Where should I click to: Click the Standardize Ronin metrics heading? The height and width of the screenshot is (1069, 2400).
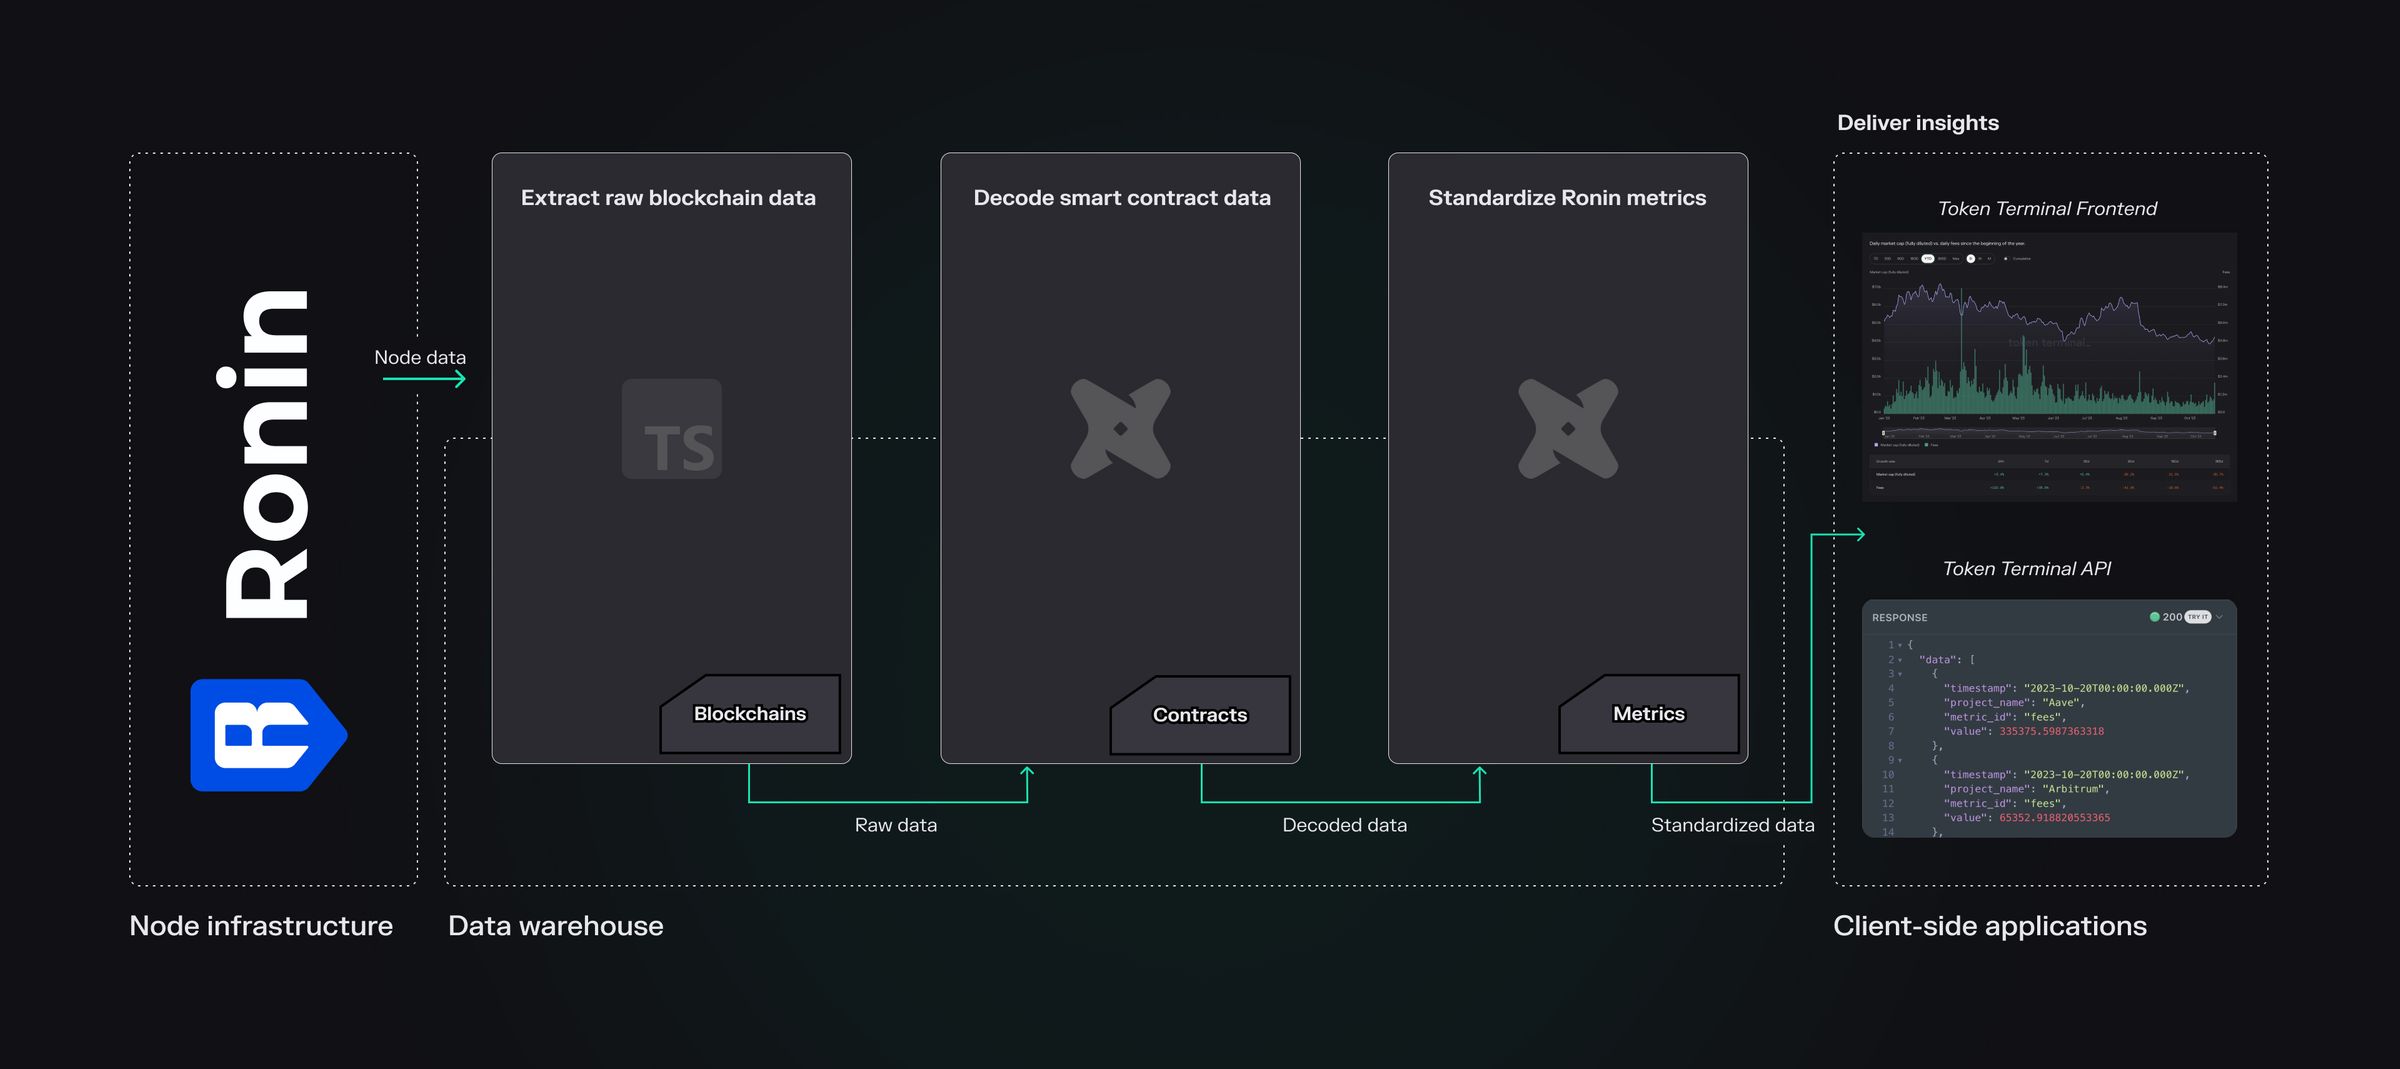(x=1567, y=198)
